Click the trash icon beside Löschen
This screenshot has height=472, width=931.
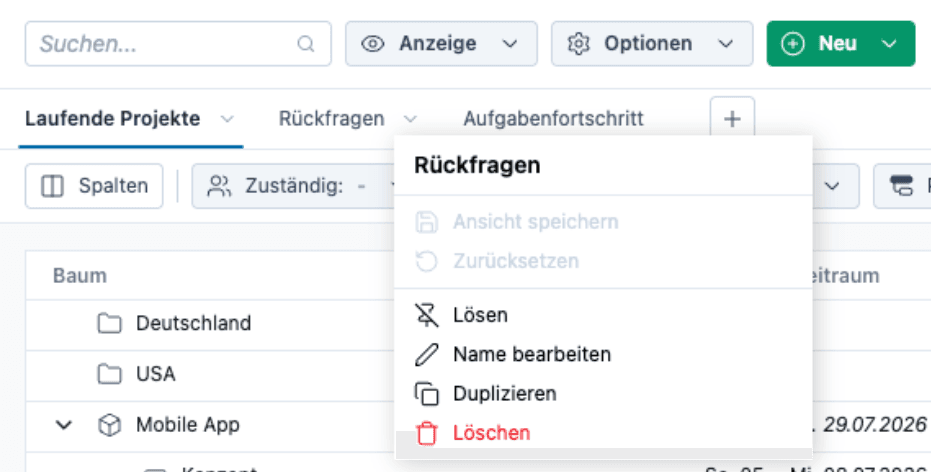(x=426, y=433)
